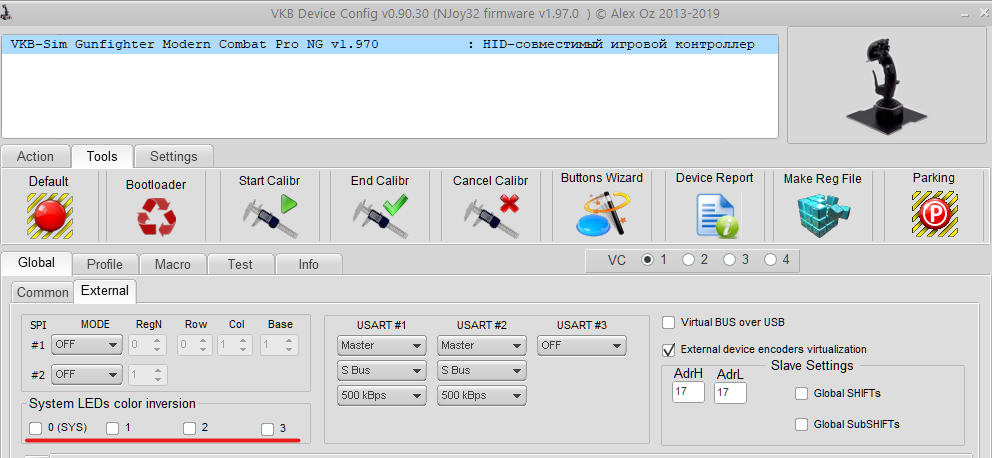Open the SPI #1 MODE dropdown
992x458 pixels.
[86, 345]
